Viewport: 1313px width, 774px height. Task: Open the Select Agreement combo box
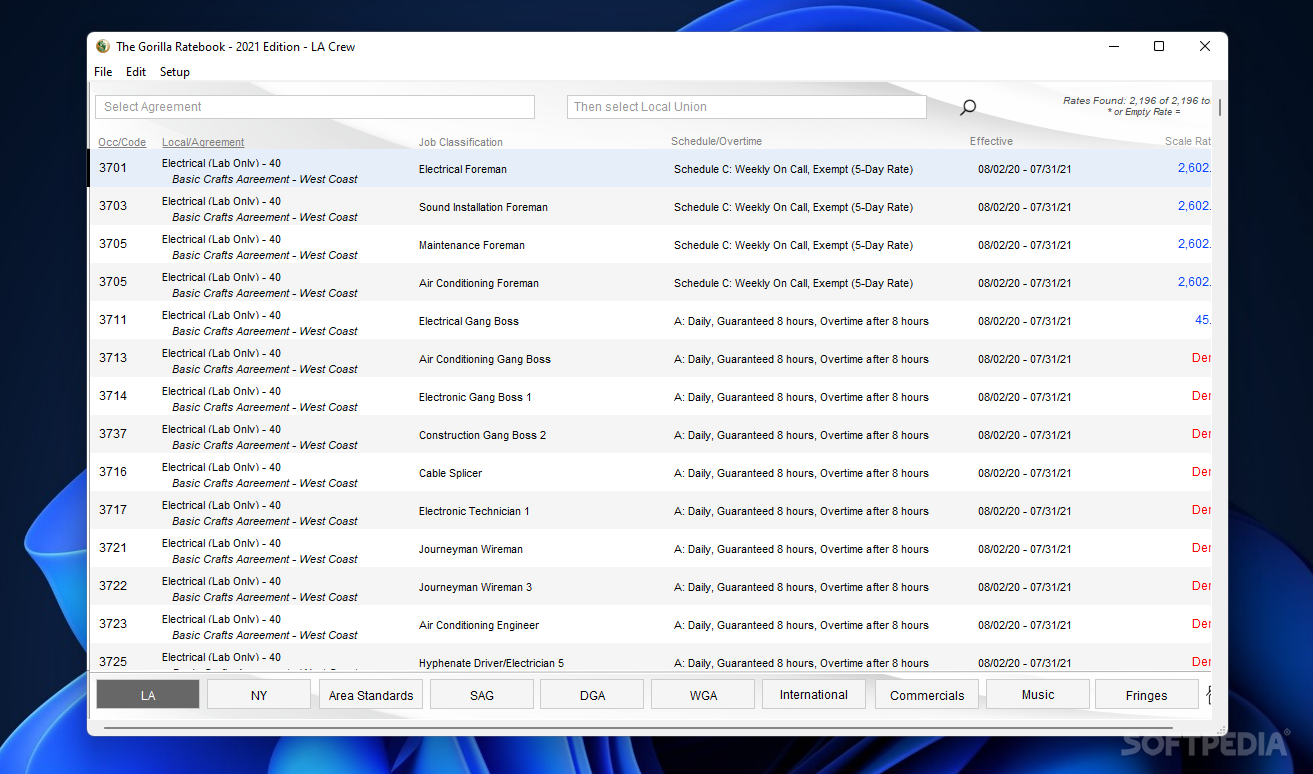[x=315, y=107]
